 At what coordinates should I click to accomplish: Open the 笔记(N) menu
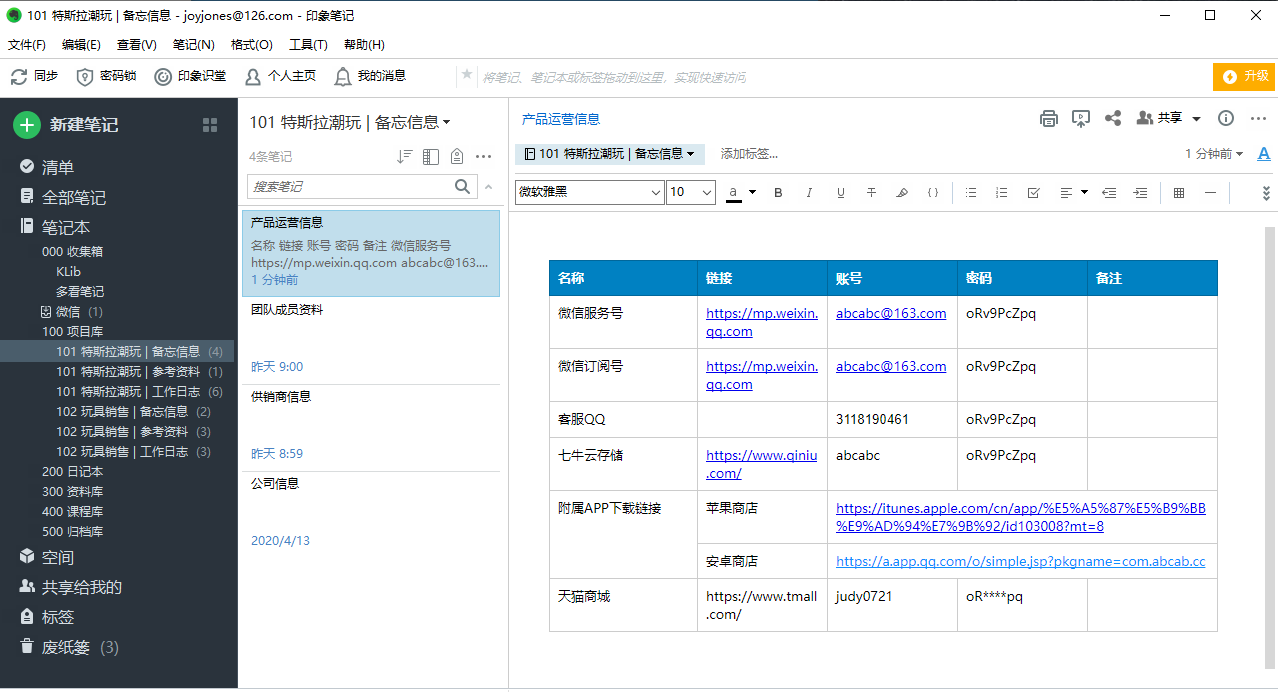194,45
